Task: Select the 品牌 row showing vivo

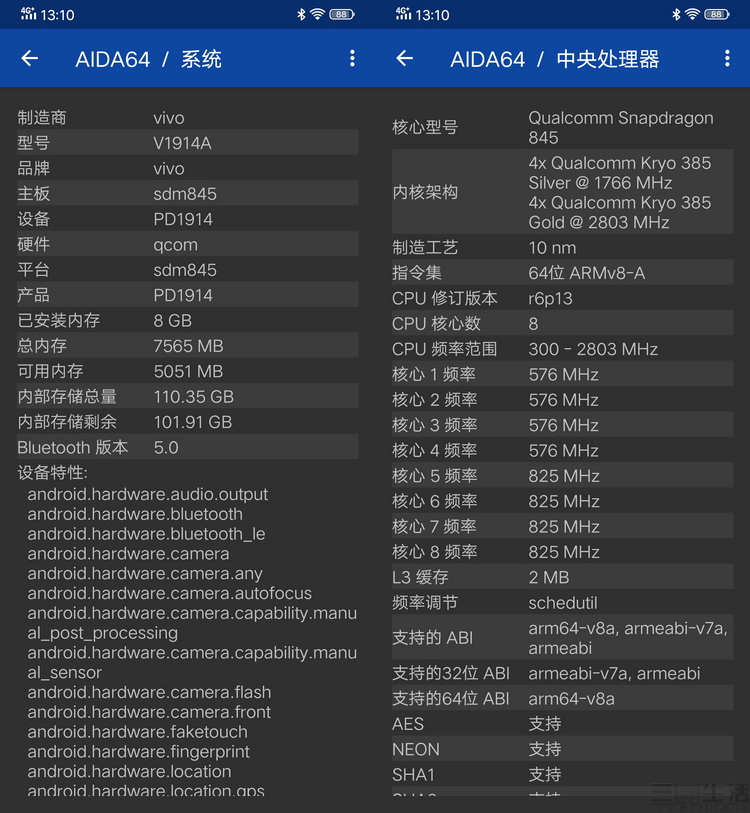Action: click(188, 168)
